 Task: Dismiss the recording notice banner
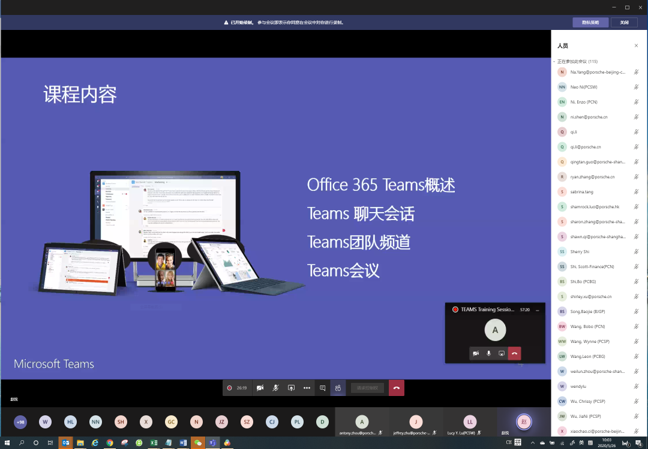[x=624, y=22]
